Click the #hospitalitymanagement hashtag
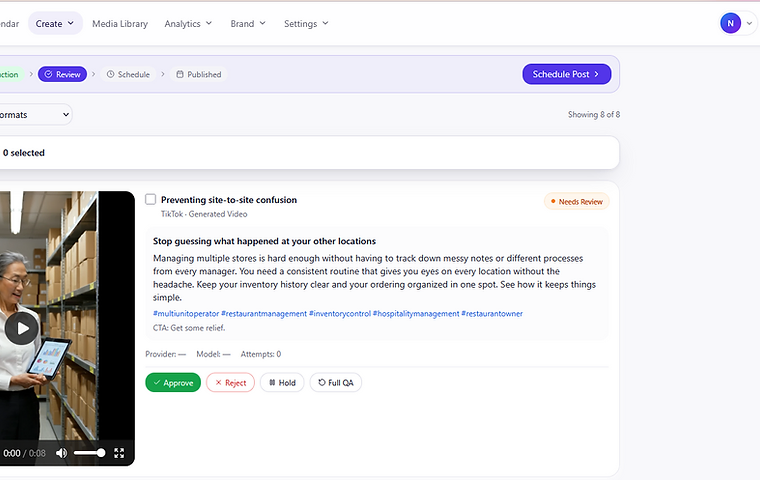Screen dimensions: 760x480 click(x=416, y=314)
